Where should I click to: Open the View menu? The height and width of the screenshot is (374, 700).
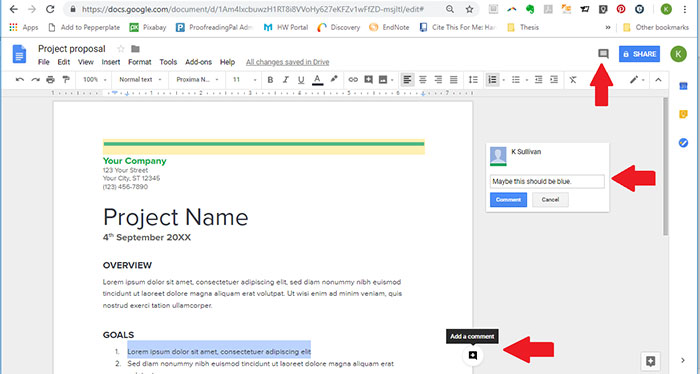86,62
